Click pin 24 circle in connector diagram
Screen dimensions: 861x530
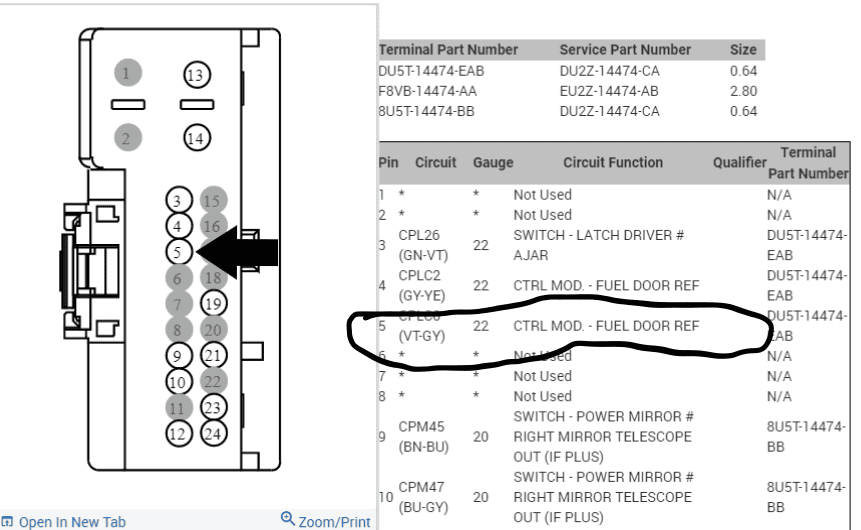214,433
